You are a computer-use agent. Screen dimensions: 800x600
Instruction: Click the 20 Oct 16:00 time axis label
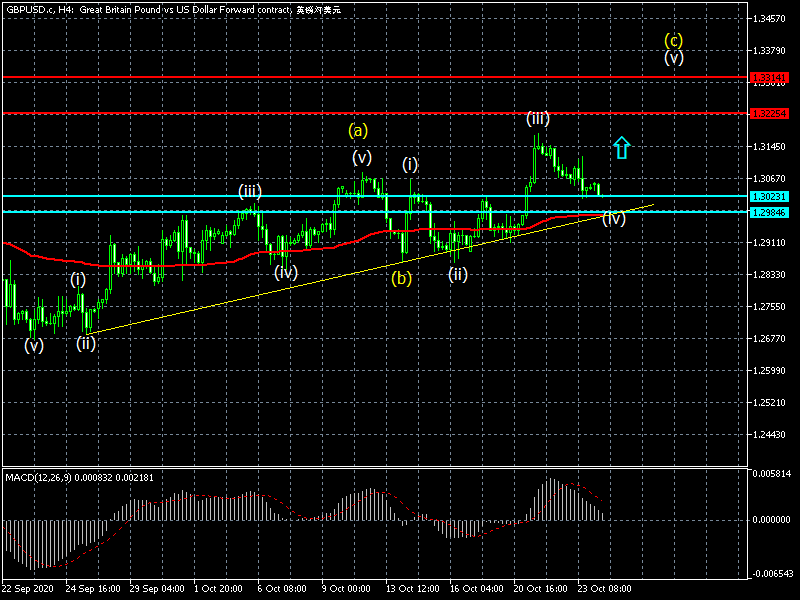[x=542, y=590]
